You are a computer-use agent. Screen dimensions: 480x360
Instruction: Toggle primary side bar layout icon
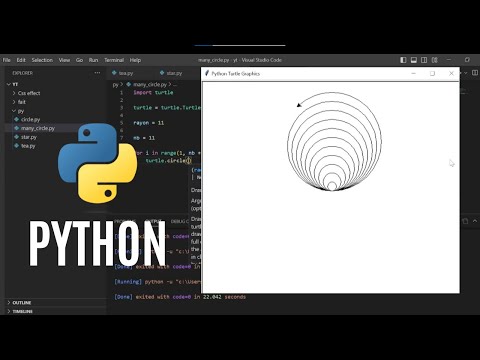pos(403,60)
